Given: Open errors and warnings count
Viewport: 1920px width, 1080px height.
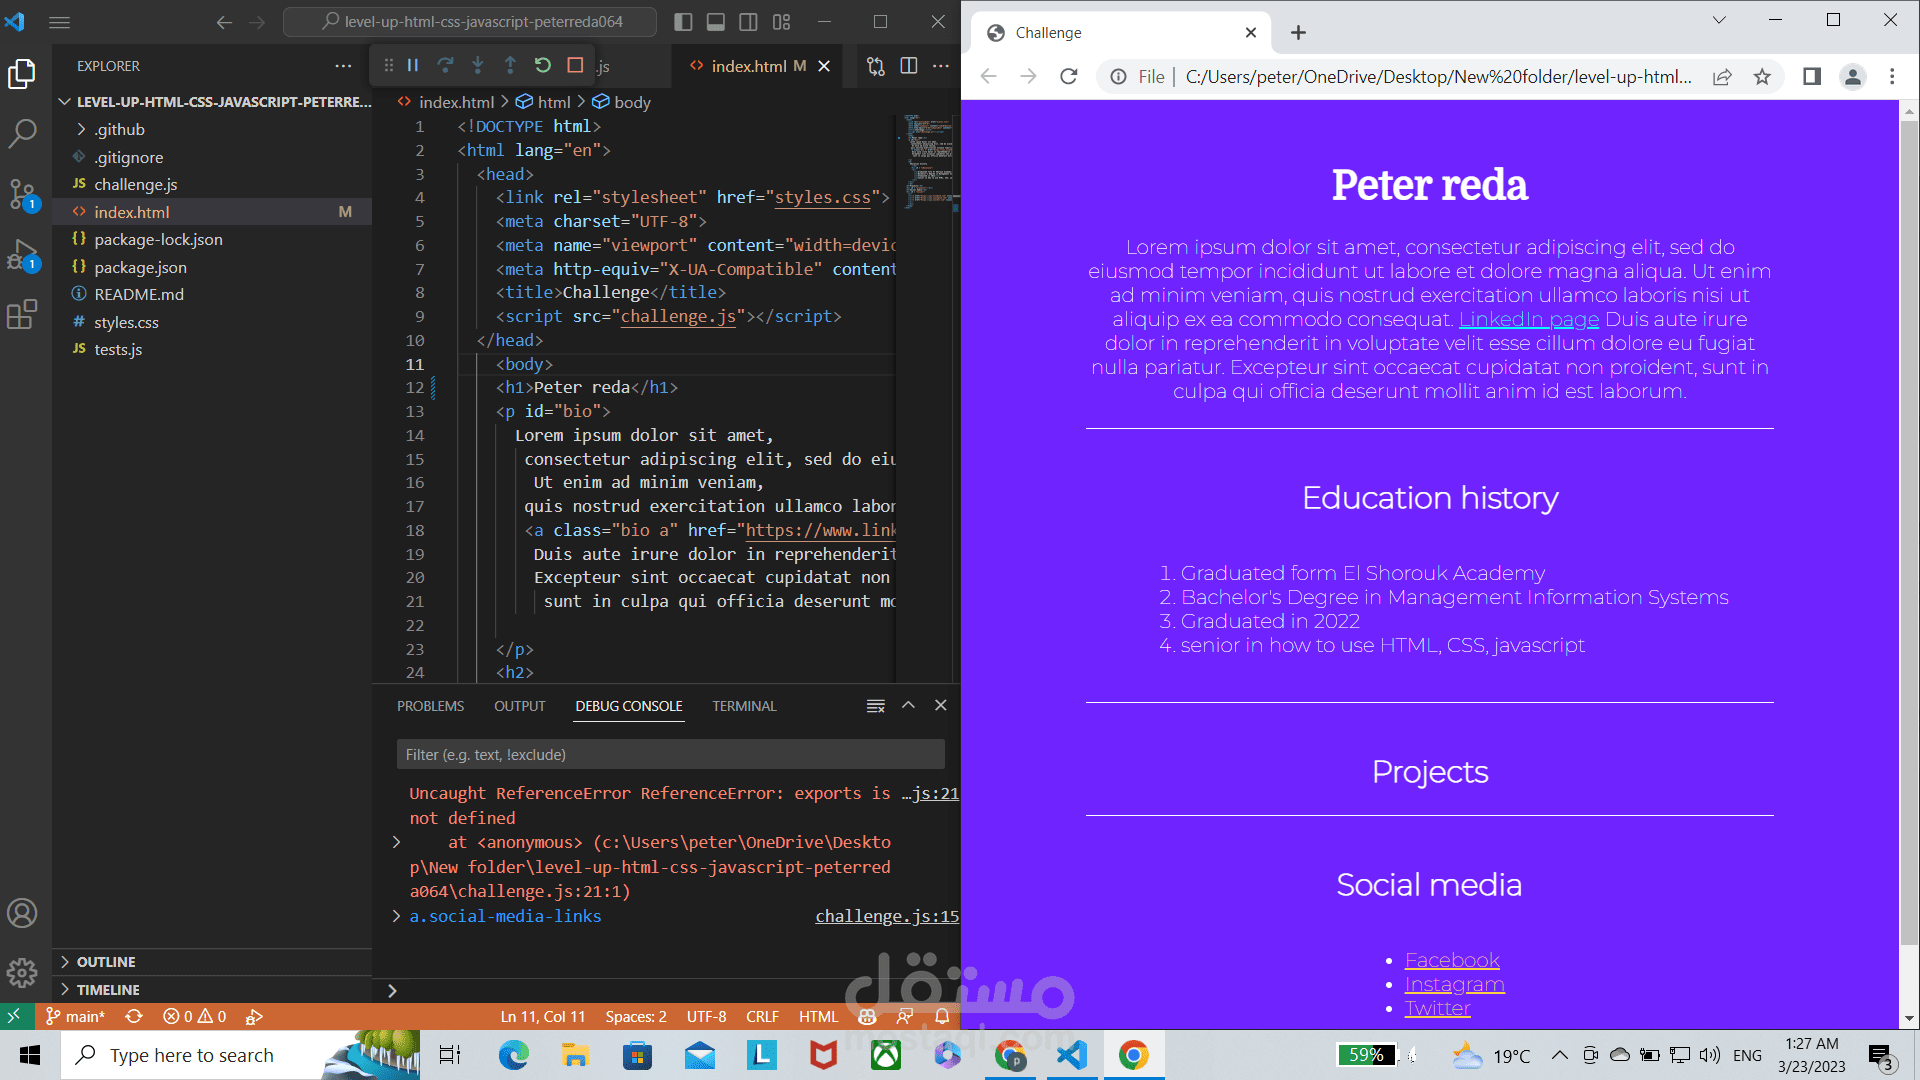Looking at the screenshot, I should pos(195,1016).
